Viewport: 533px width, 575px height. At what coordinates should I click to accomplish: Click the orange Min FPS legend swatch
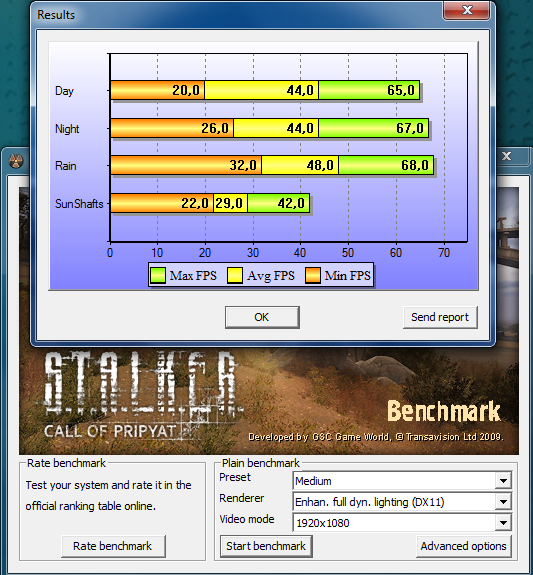click(x=313, y=275)
